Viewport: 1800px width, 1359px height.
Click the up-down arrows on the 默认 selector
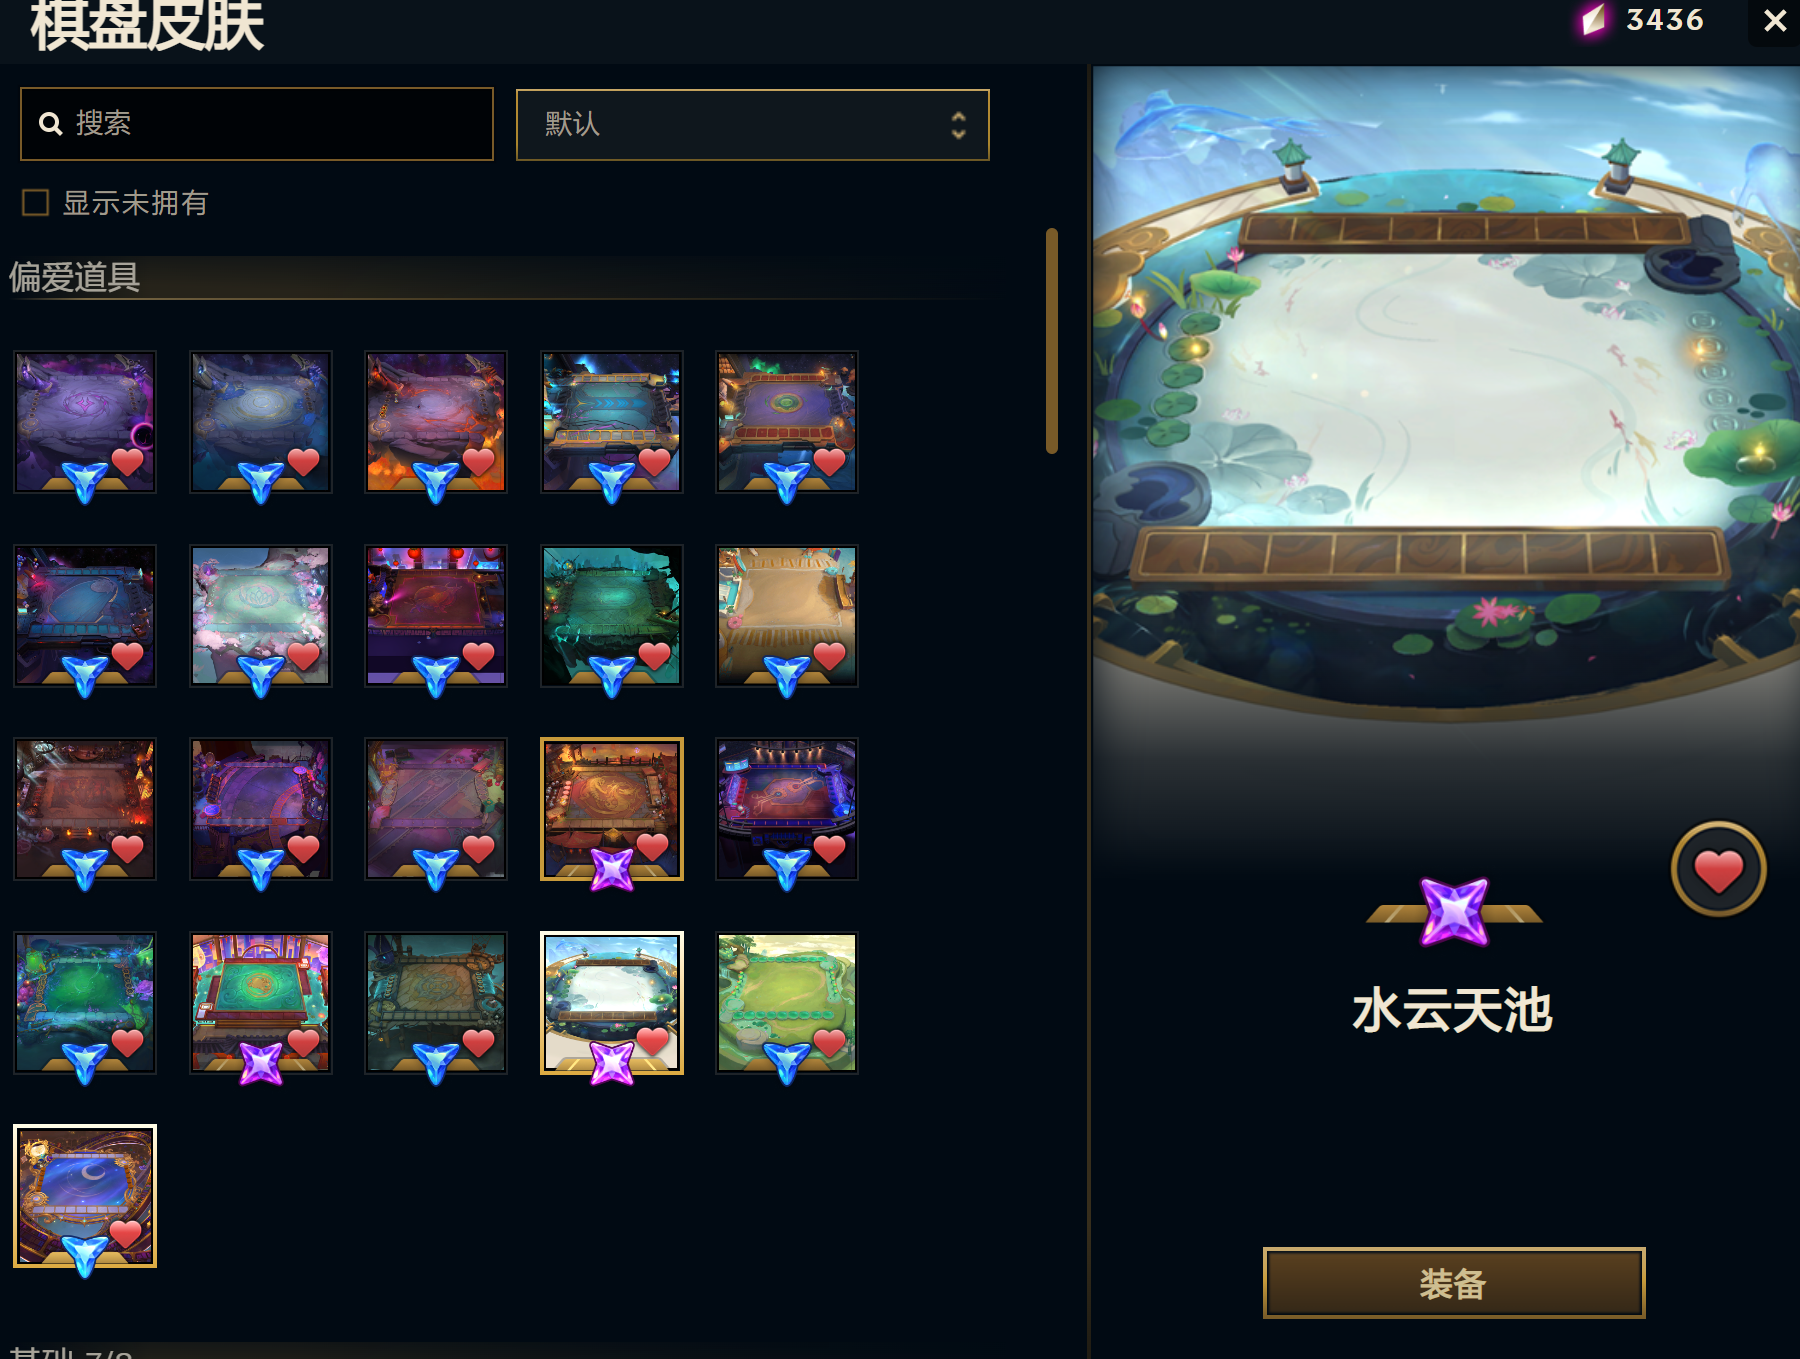pyautogui.click(x=958, y=125)
